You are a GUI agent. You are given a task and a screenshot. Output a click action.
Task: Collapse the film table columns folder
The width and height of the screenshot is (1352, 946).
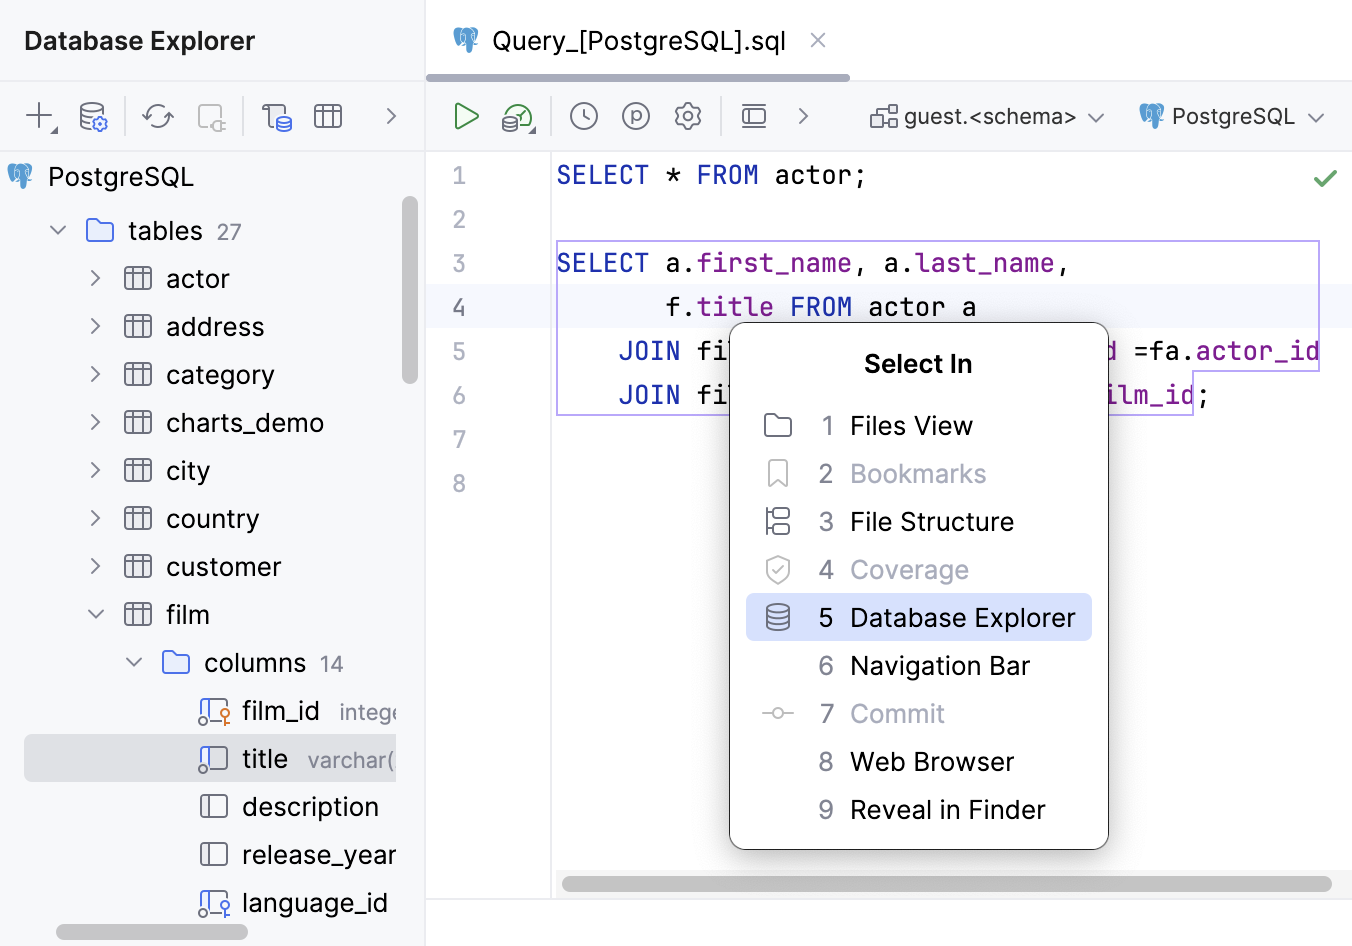point(134,662)
